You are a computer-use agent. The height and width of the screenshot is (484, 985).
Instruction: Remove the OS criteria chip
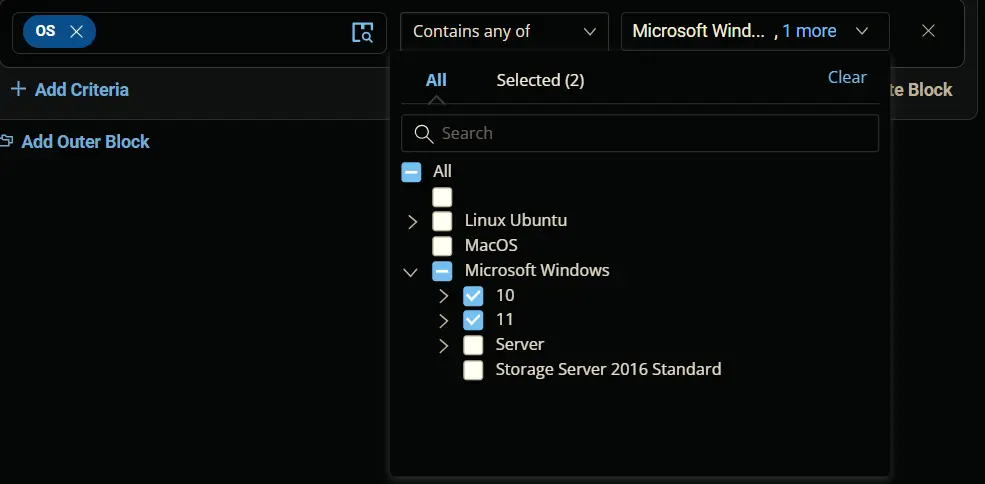tap(77, 31)
